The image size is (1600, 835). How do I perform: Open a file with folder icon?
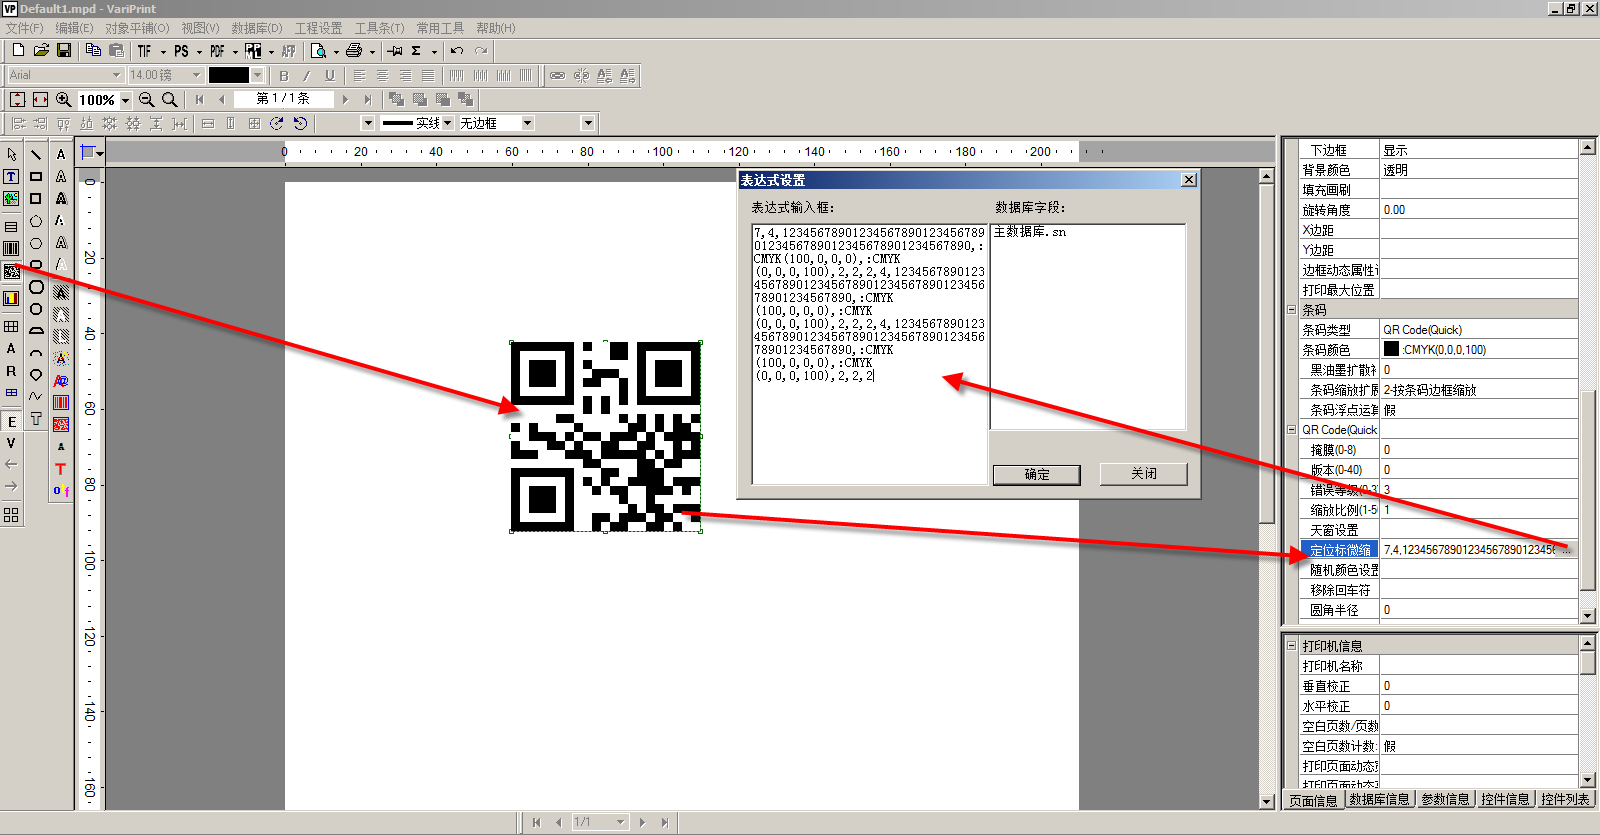41,50
